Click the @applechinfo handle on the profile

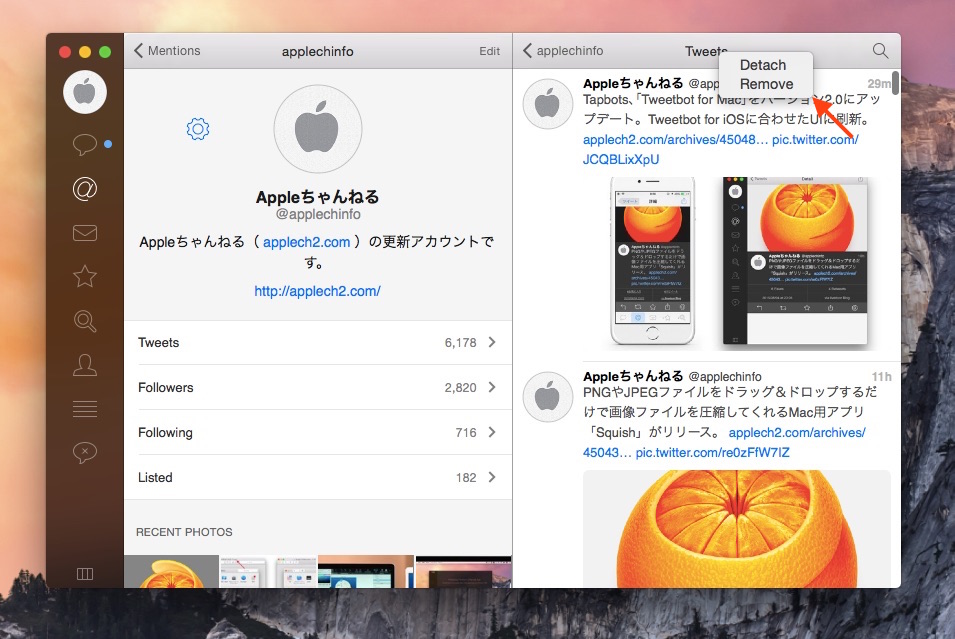[x=318, y=214]
